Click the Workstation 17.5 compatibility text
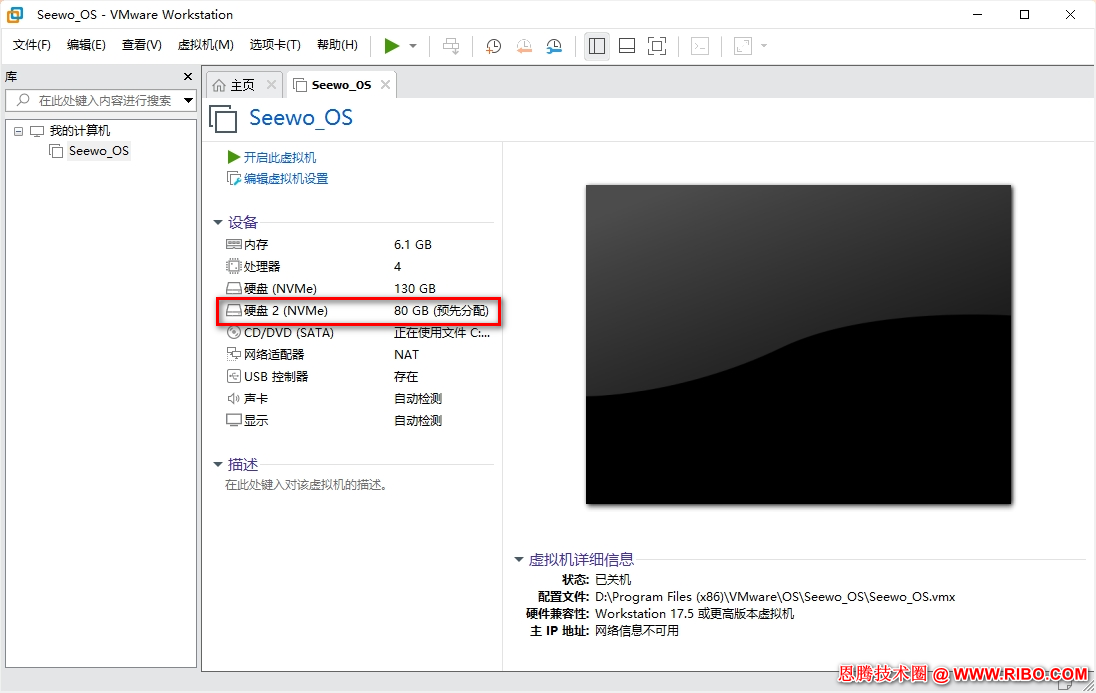 point(694,614)
